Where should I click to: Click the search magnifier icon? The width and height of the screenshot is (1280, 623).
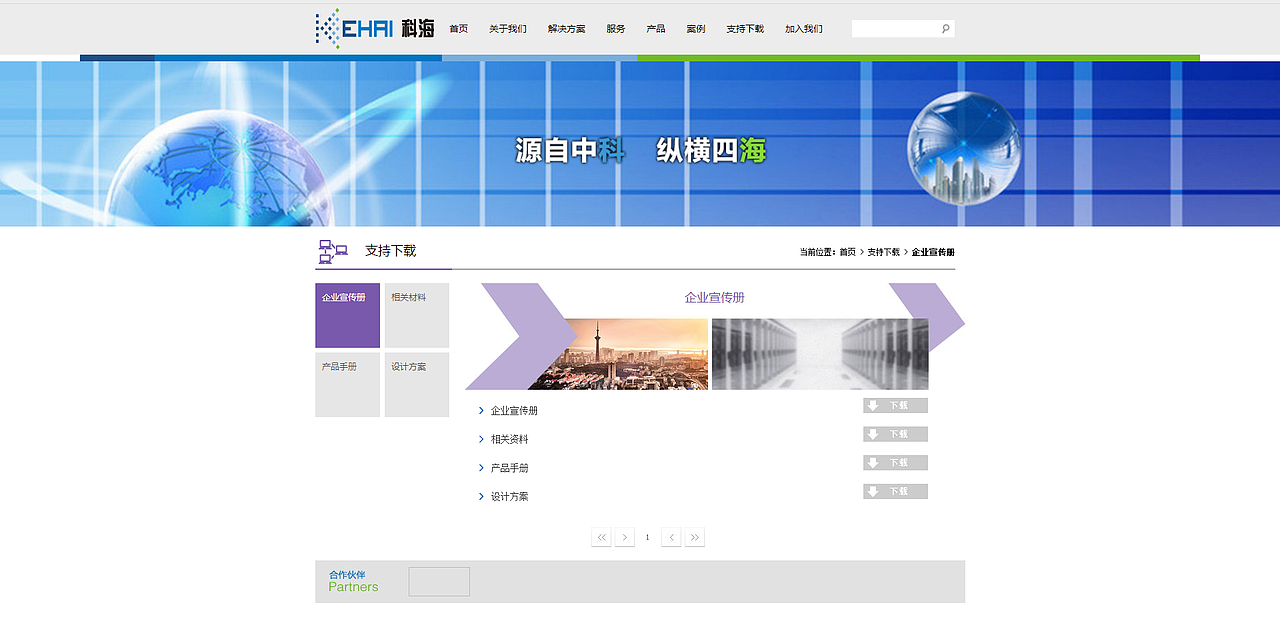tap(945, 29)
